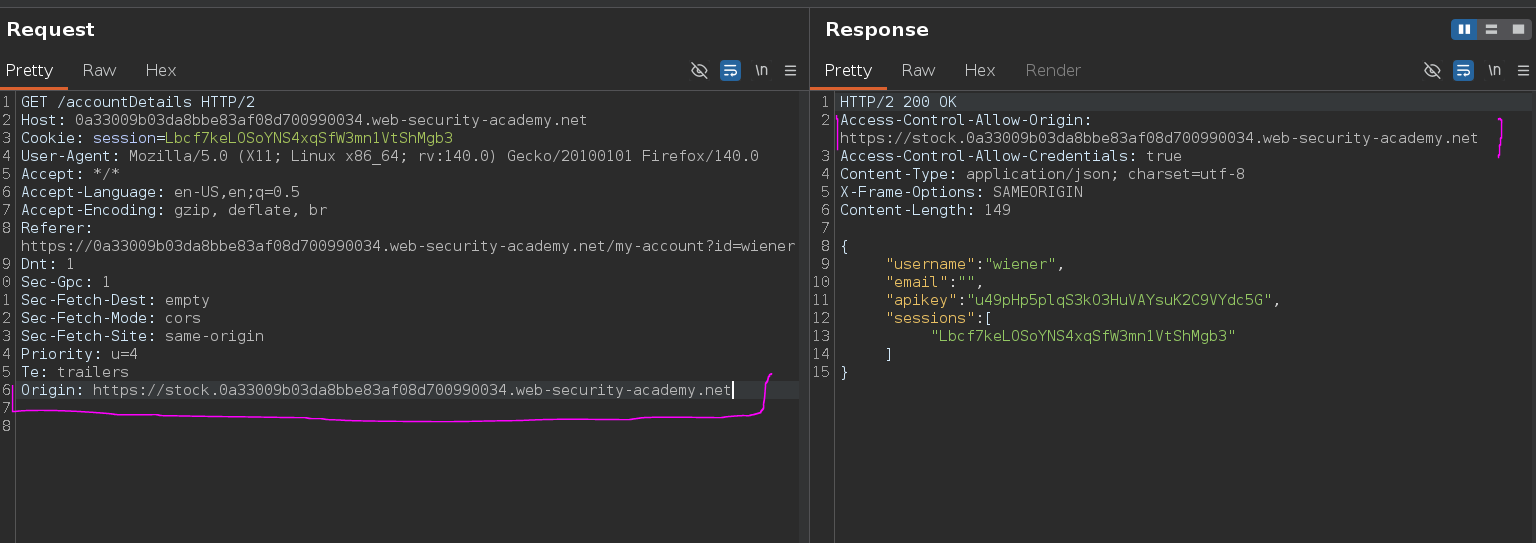Click the Host header line
Image resolution: width=1536 pixels, height=543 pixels.
coord(304,120)
